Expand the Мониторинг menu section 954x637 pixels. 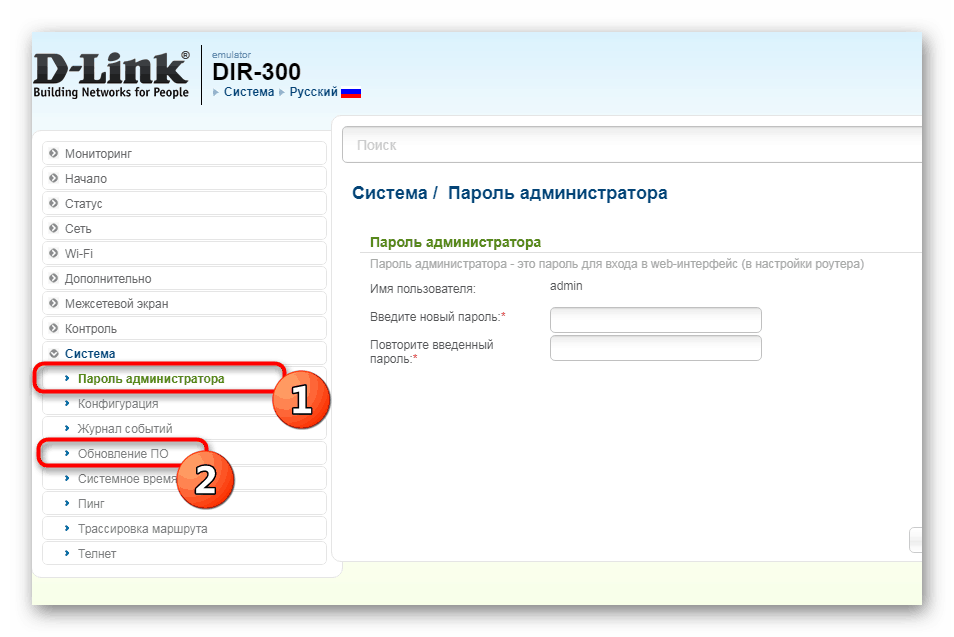tap(184, 153)
